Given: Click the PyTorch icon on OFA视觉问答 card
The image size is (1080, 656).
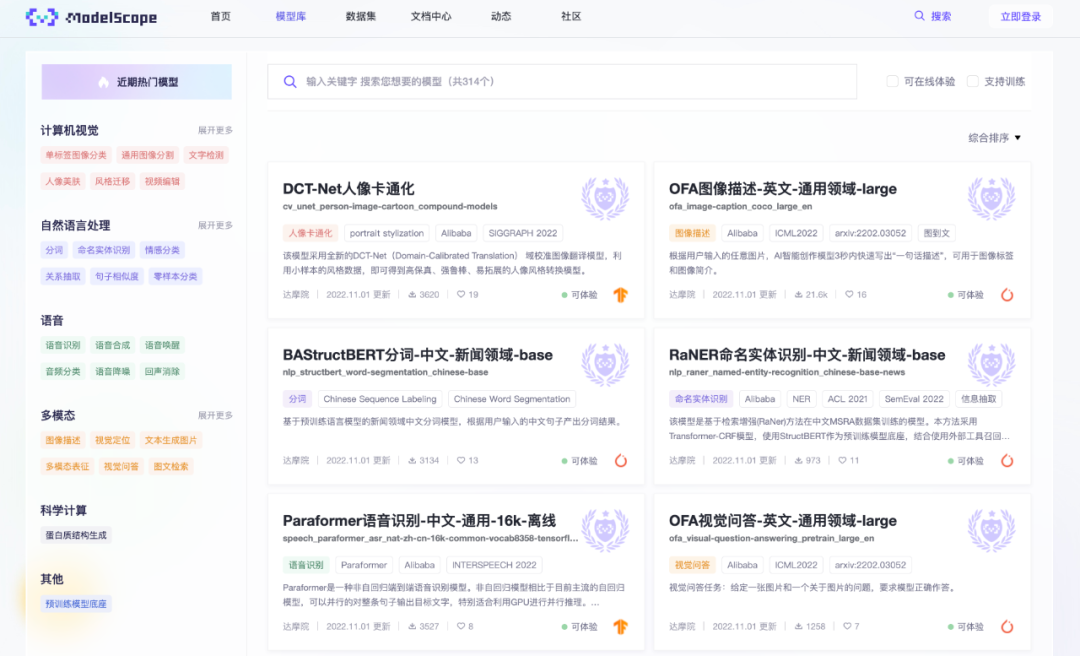Looking at the screenshot, I should tap(1007, 628).
